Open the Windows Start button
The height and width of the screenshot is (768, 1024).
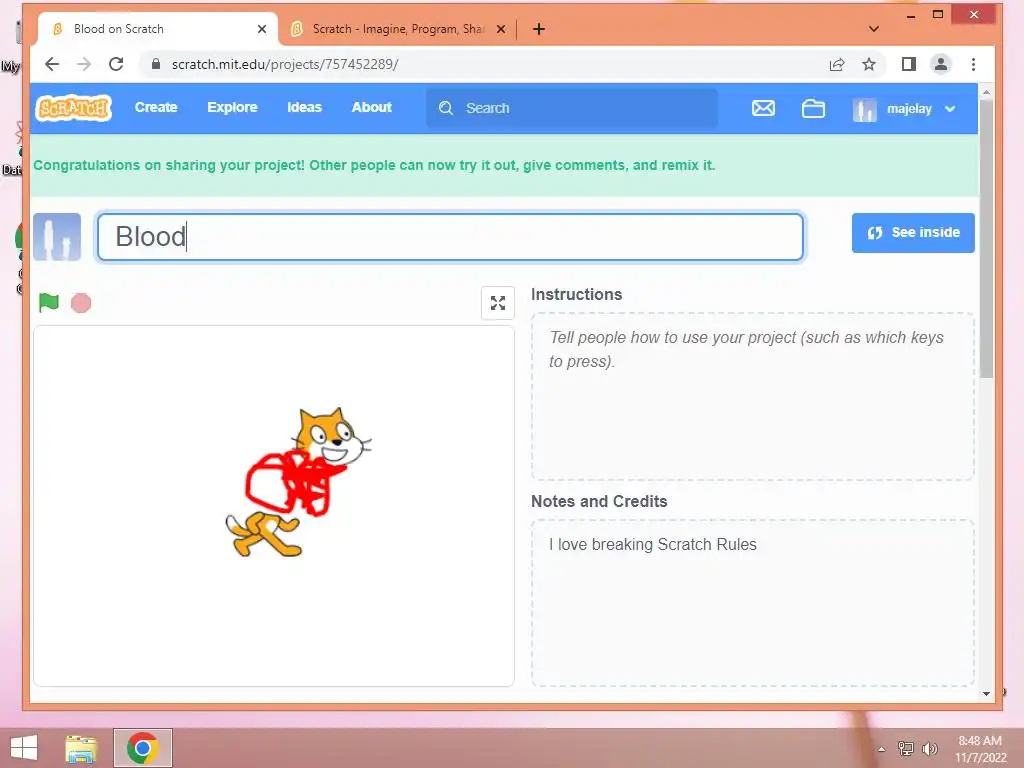coord(24,748)
